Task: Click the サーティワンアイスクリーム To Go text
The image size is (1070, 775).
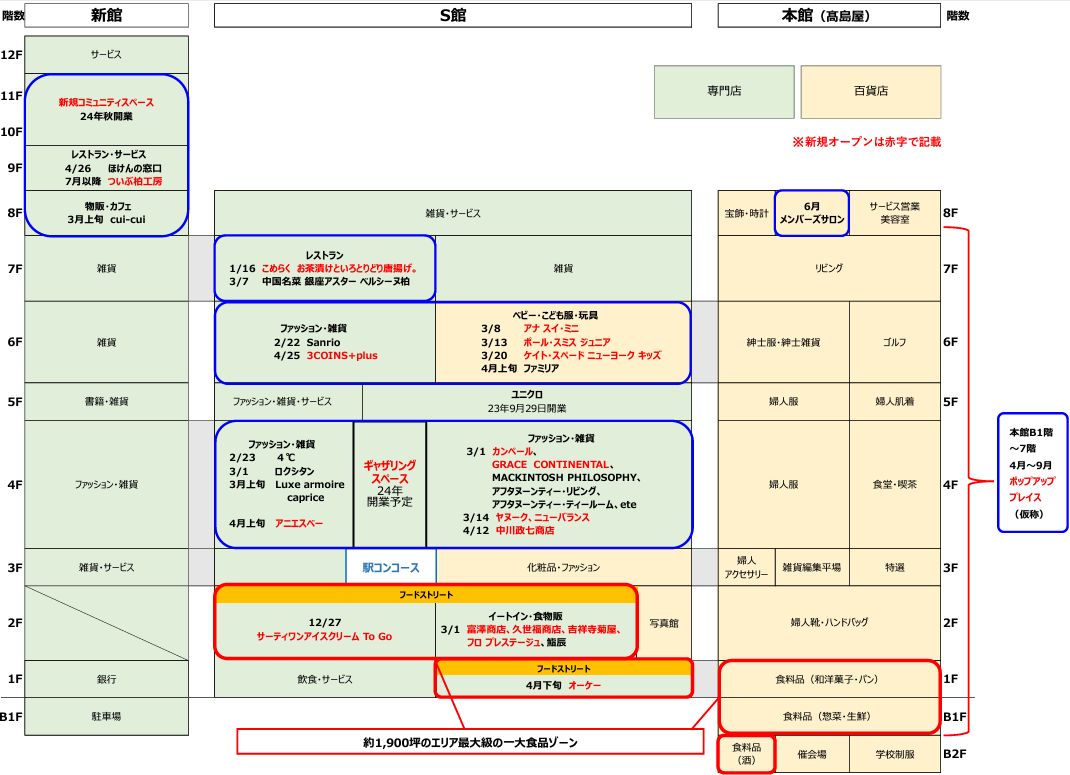Action: [325, 636]
